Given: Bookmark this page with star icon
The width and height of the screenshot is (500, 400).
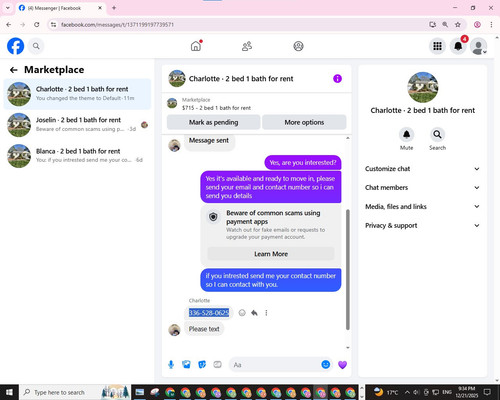Looking at the screenshot, I should 458,24.
